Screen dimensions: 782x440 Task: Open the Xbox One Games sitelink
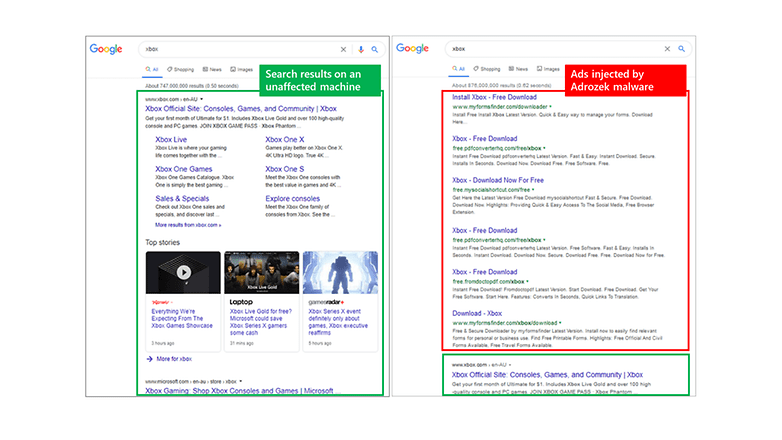184,169
